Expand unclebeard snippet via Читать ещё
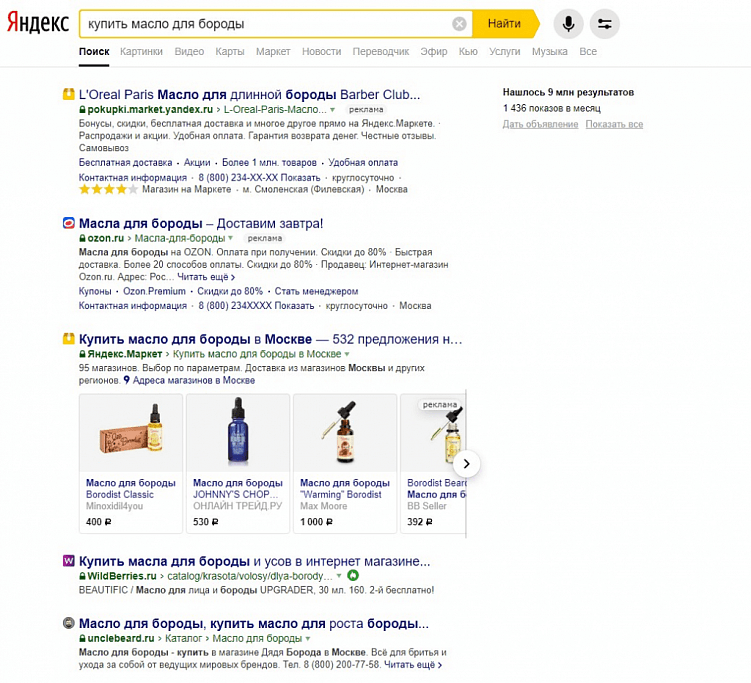 click(x=413, y=665)
